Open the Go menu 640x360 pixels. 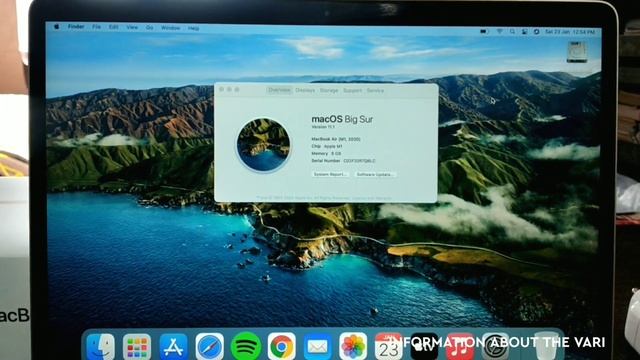(x=149, y=28)
